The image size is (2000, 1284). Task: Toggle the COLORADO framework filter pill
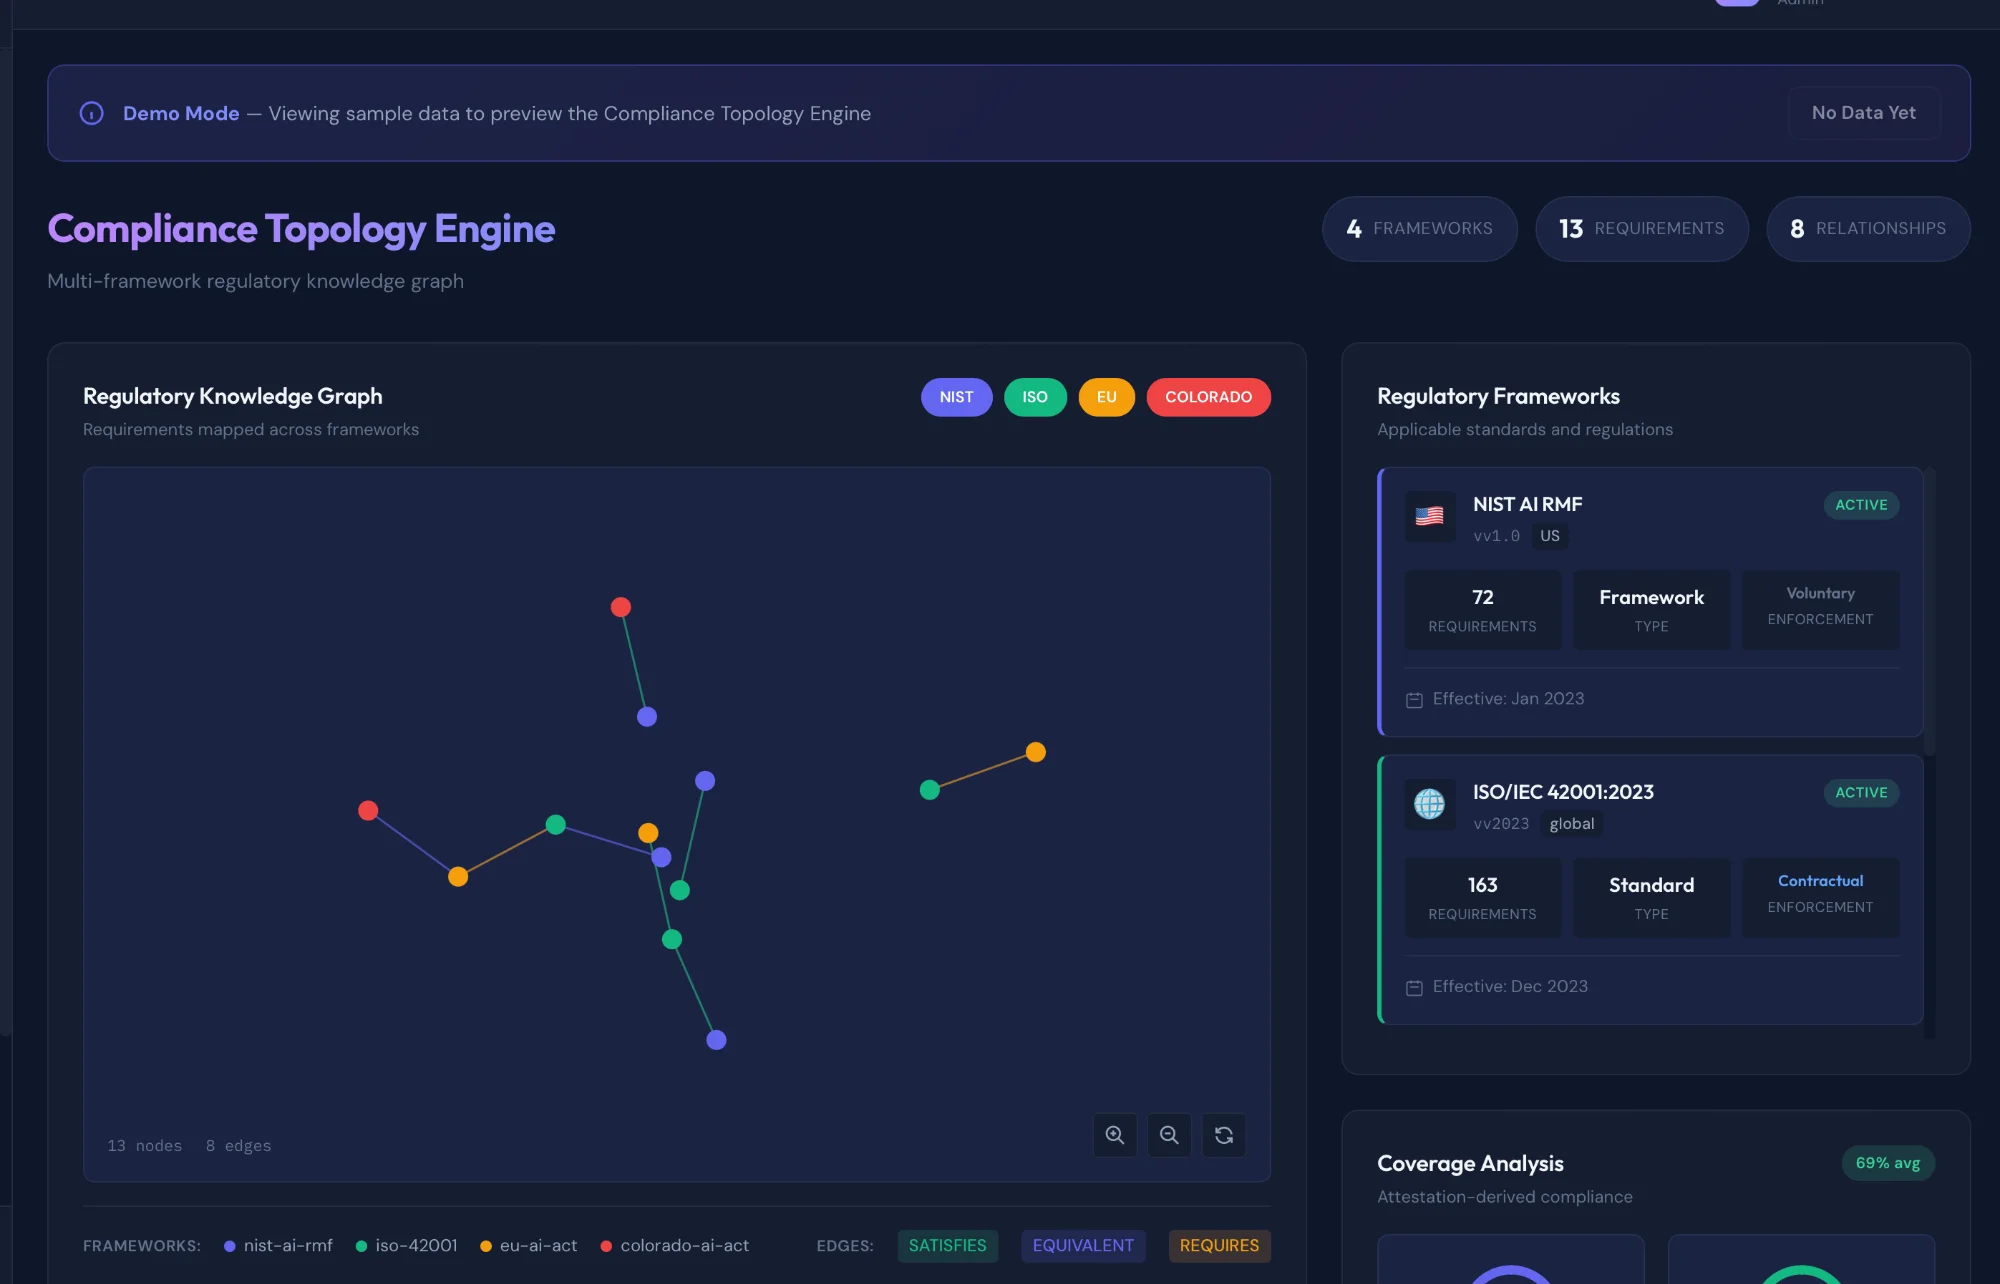tap(1208, 397)
